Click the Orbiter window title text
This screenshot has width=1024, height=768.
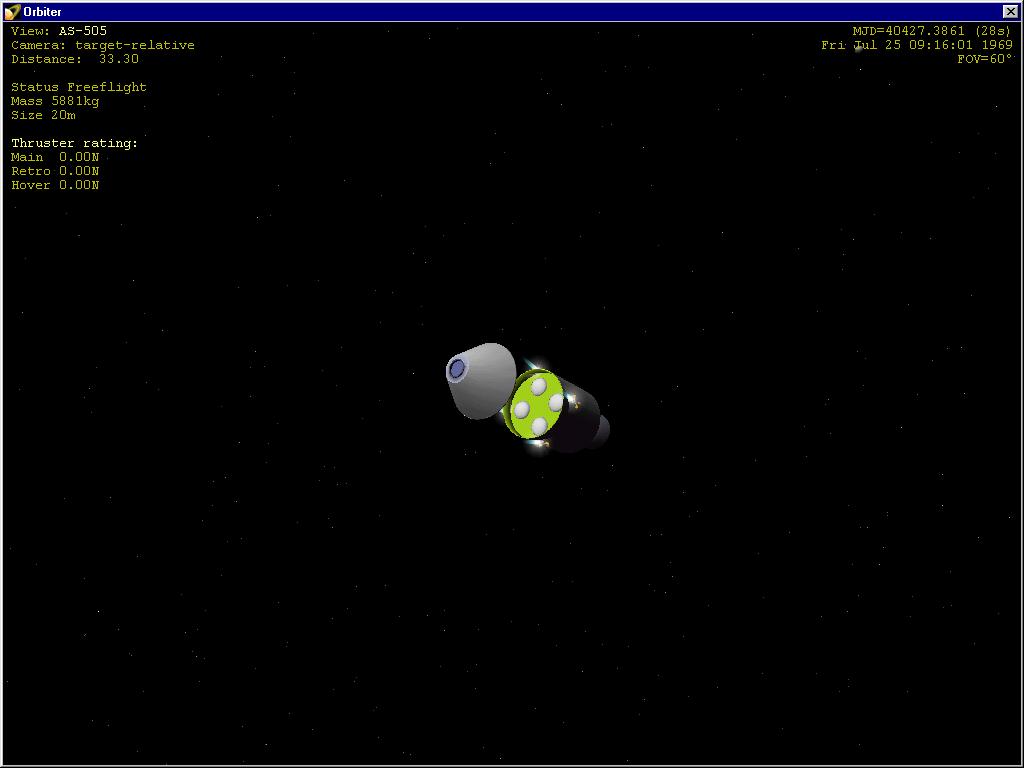[42, 12]
